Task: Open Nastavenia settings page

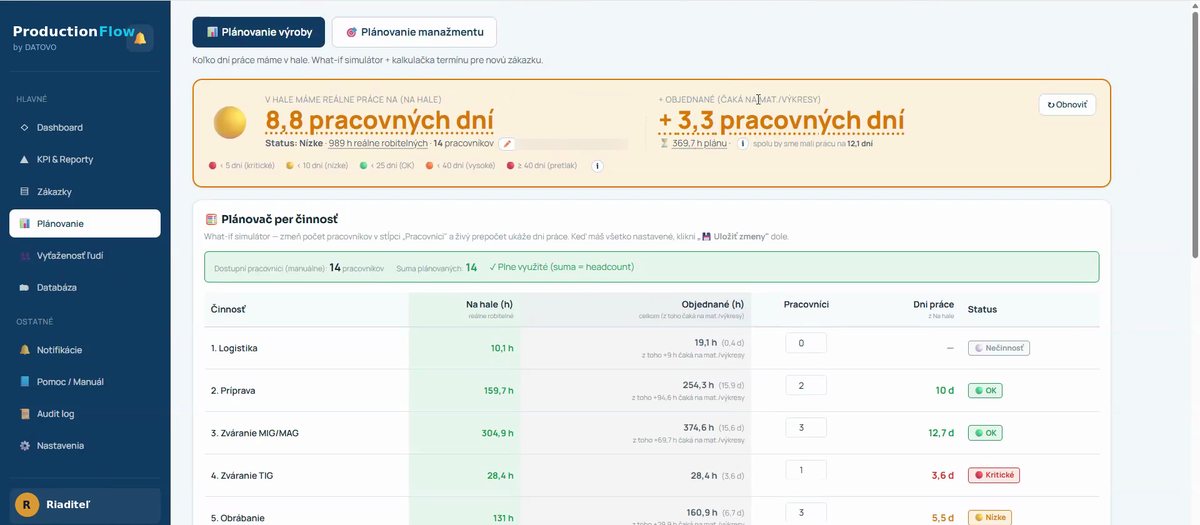Action: (x=85, y=446)
